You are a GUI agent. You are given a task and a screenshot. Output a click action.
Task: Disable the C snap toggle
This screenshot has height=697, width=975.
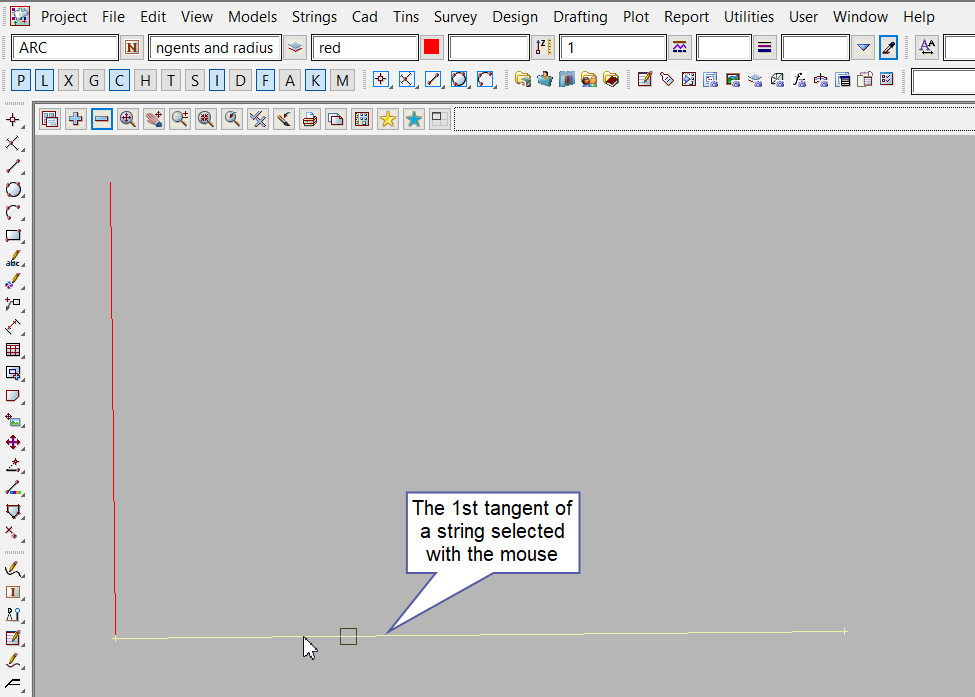(x=118, y=81)
